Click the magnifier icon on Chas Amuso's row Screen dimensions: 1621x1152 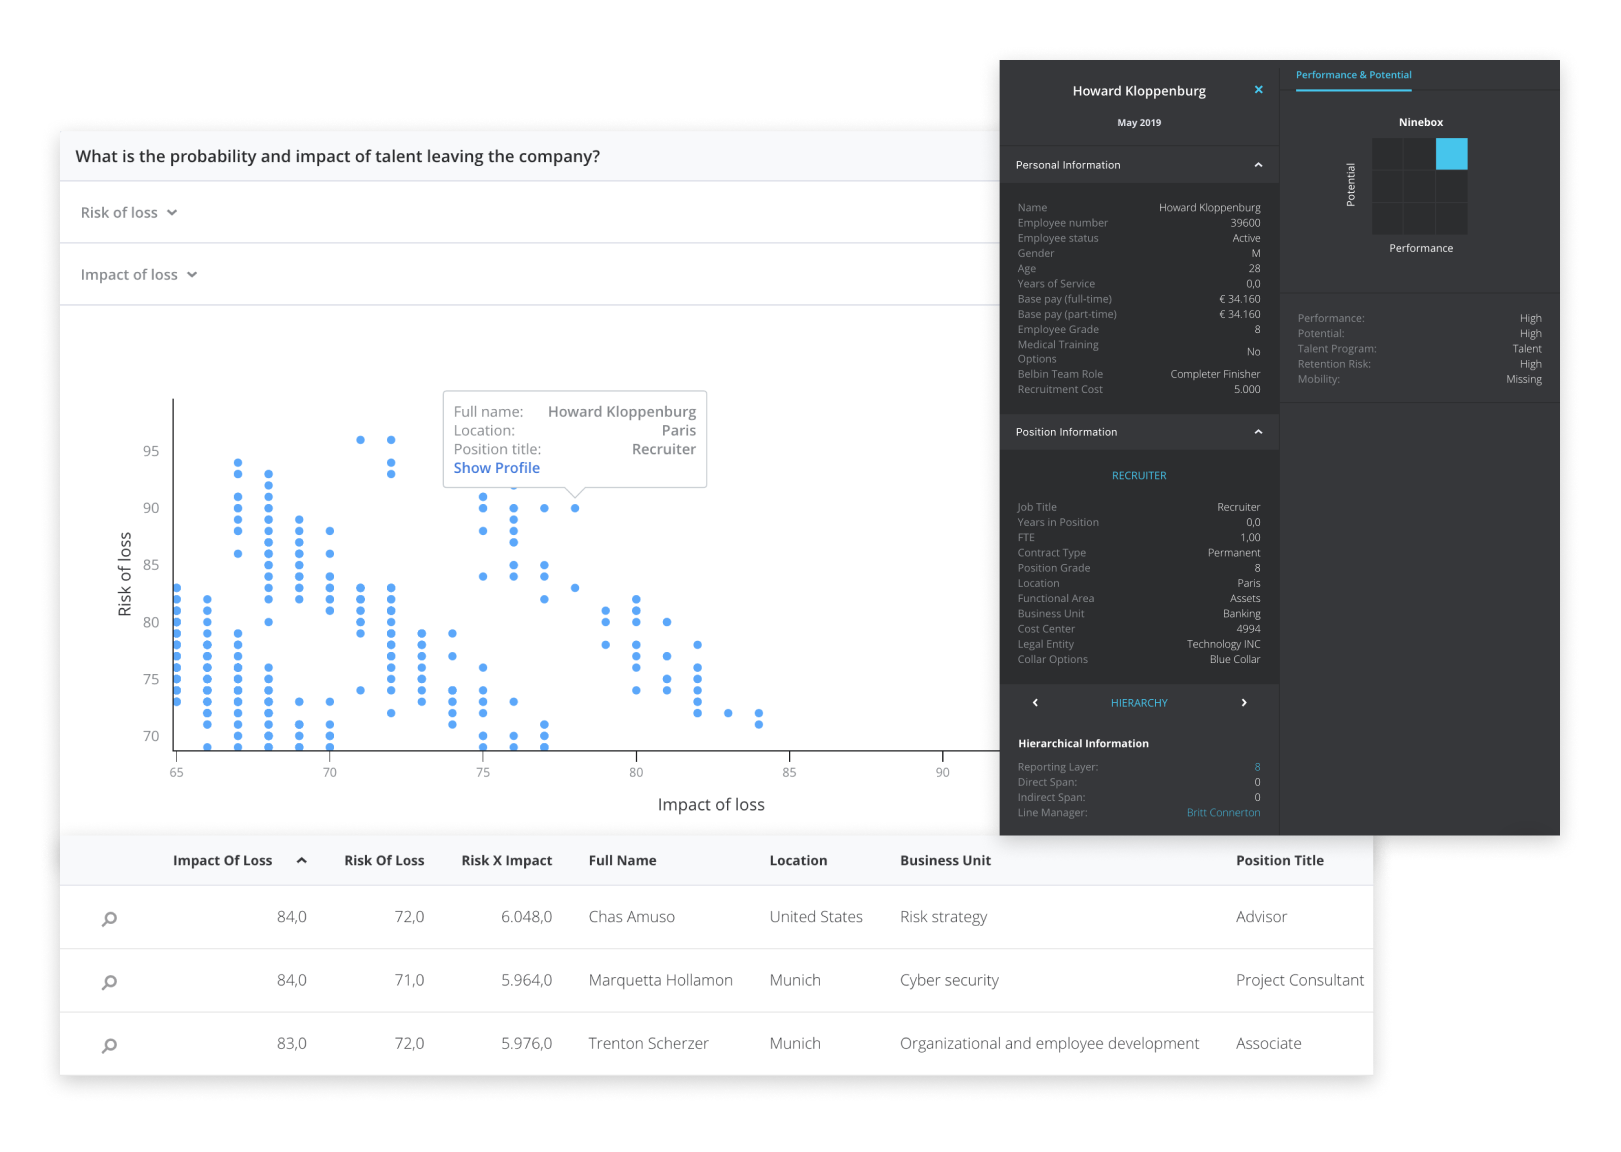pyautogui.click(x=108, y=918)
